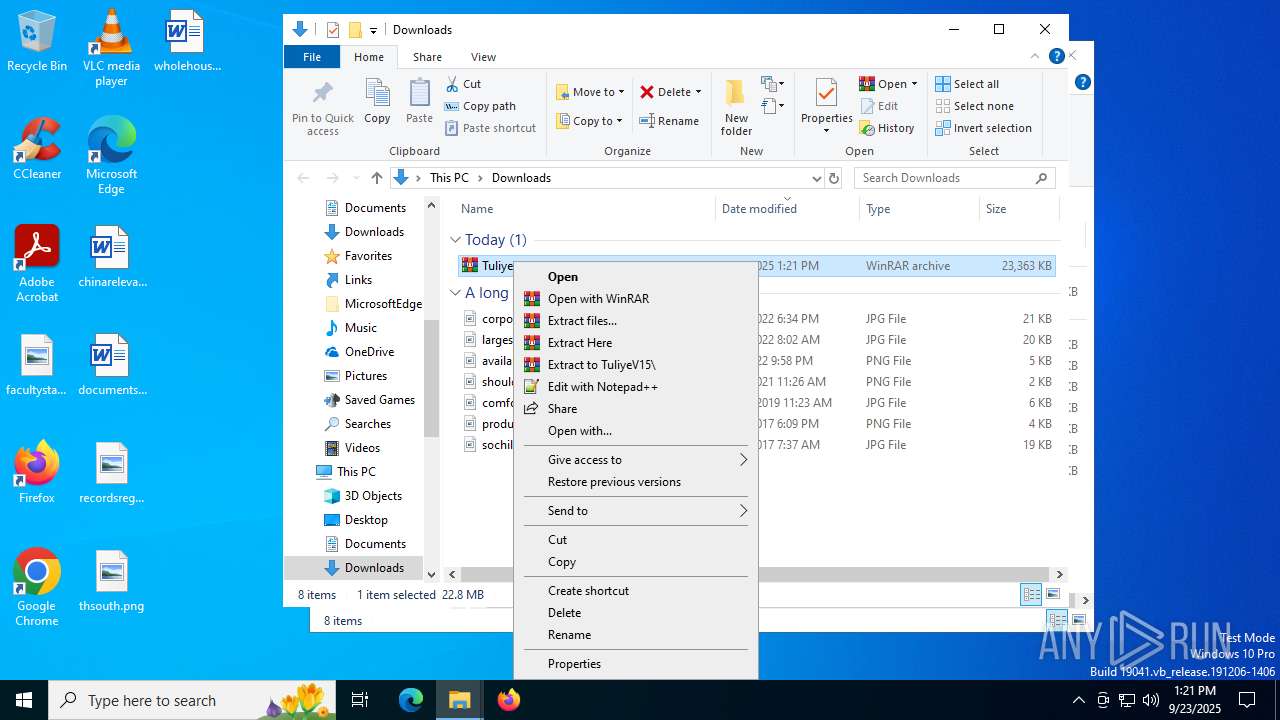Screen dimensions: 1280x720
Task: Collapse the Today group header
Action: coord(455,240)
